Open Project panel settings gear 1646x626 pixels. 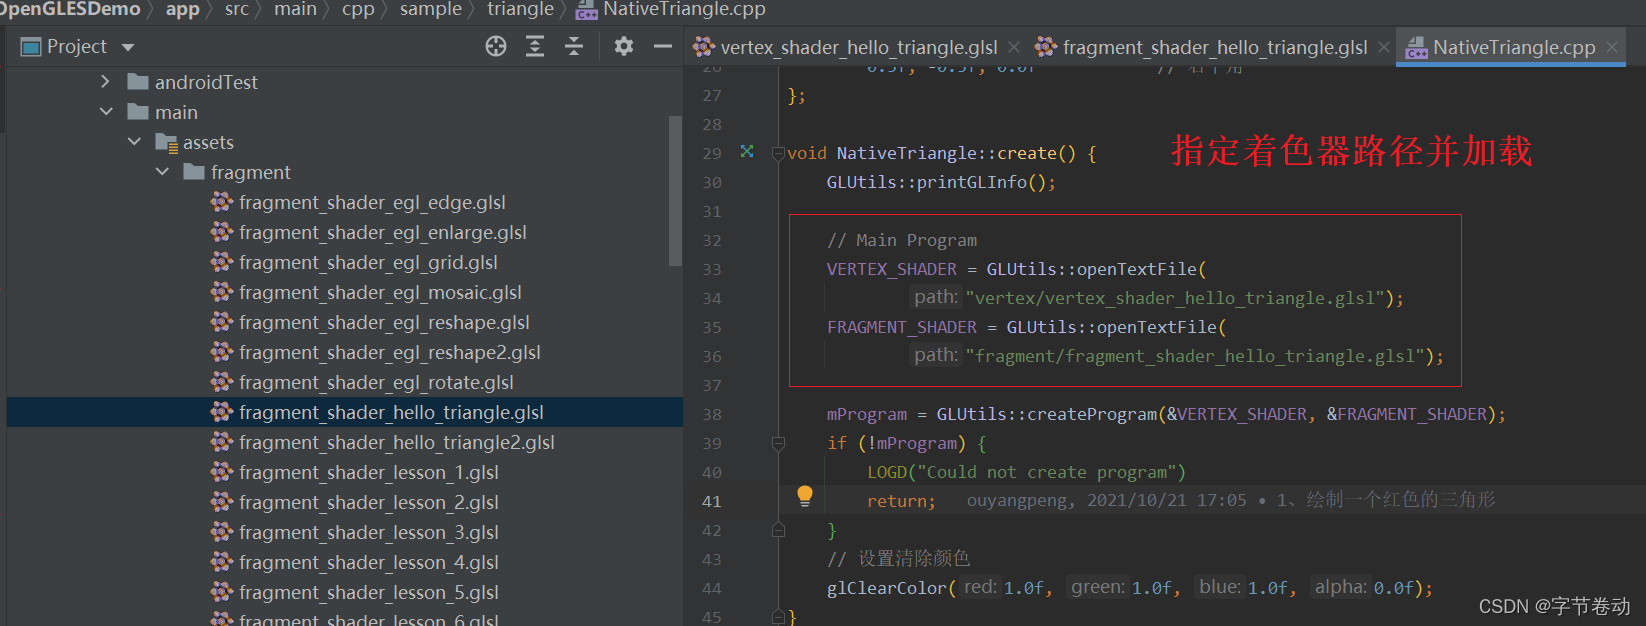(624, 46)
